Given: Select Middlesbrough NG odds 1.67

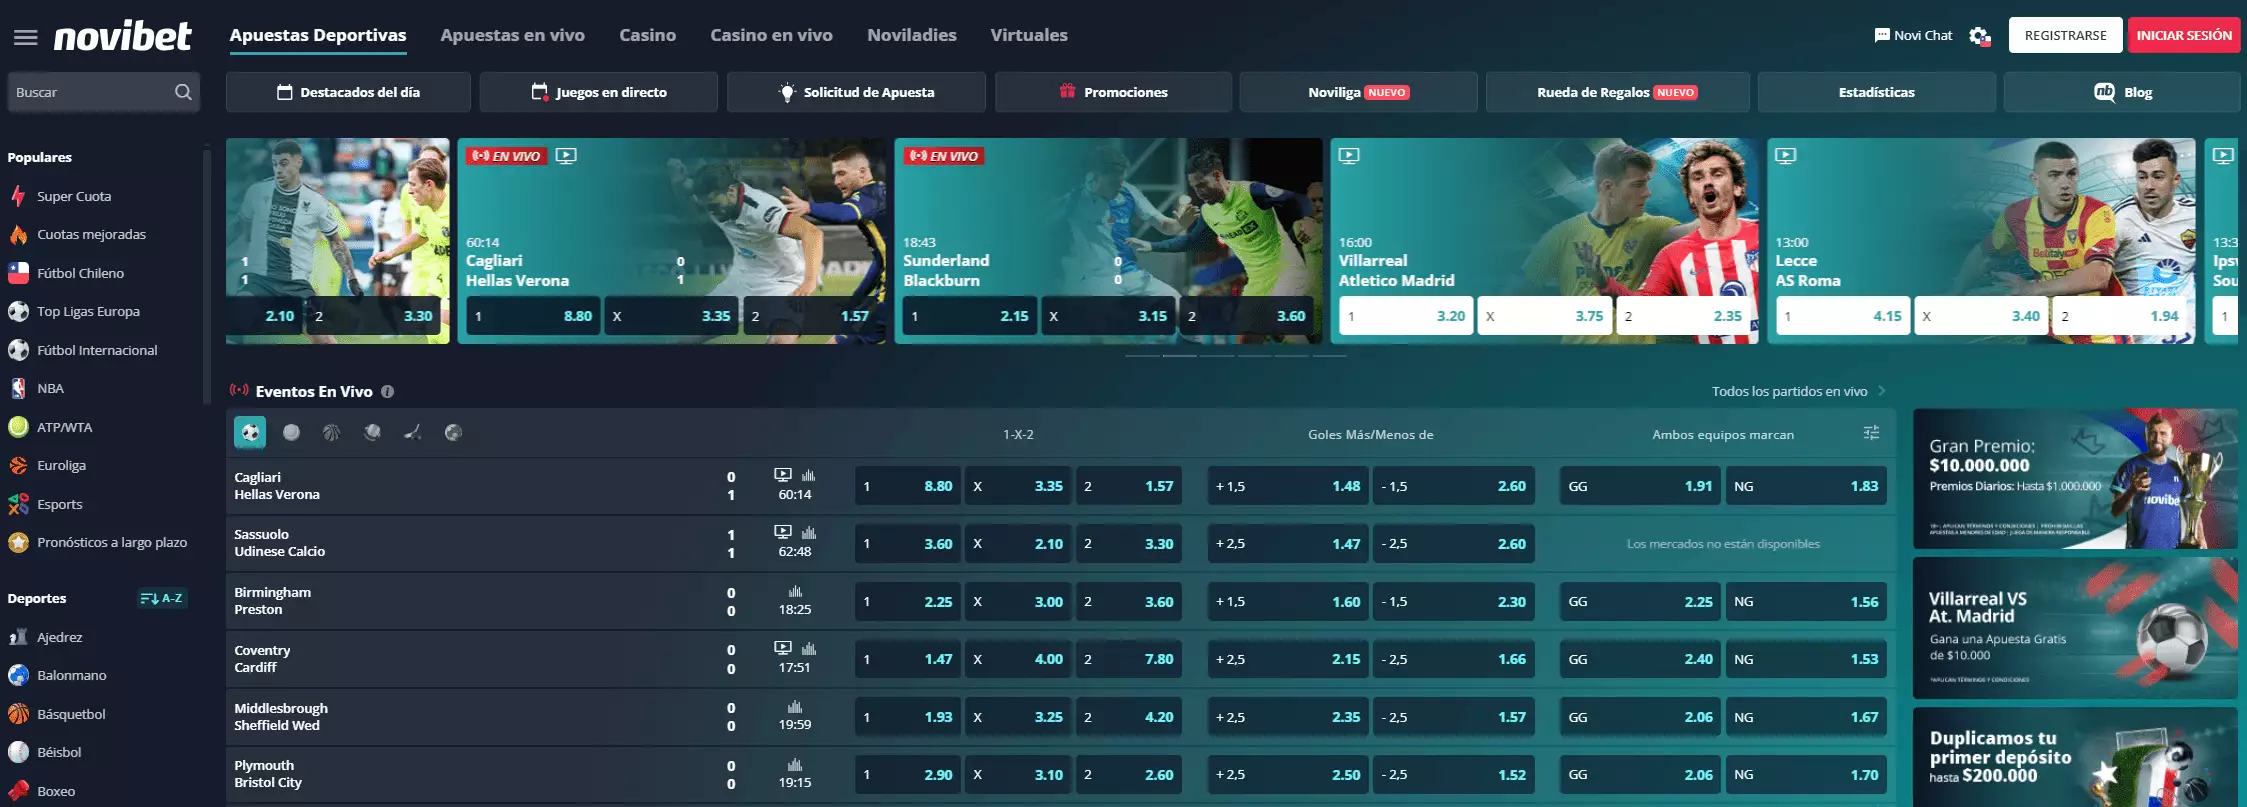Looking at the screenshot, I should point(1806,717).
